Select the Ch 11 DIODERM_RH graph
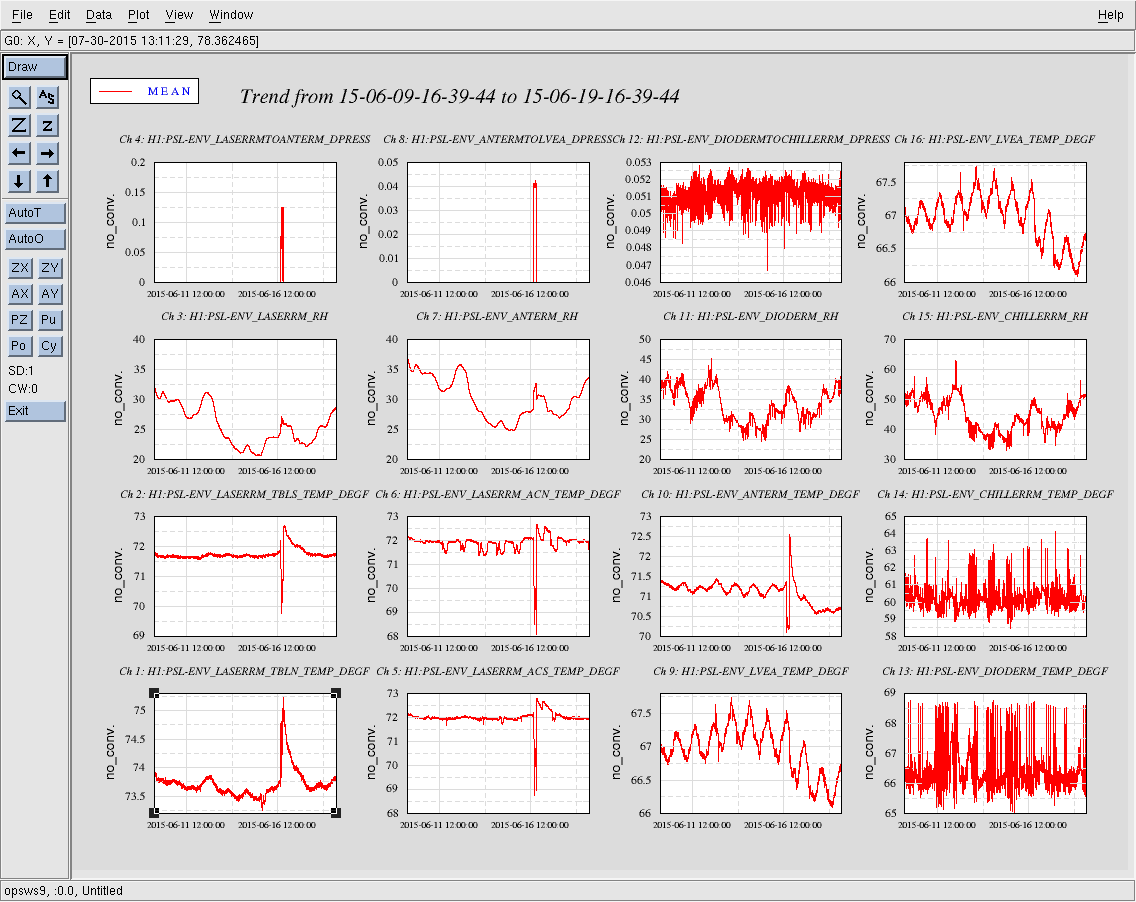Screen dimensions: 1136x902 tap(751, 399)
